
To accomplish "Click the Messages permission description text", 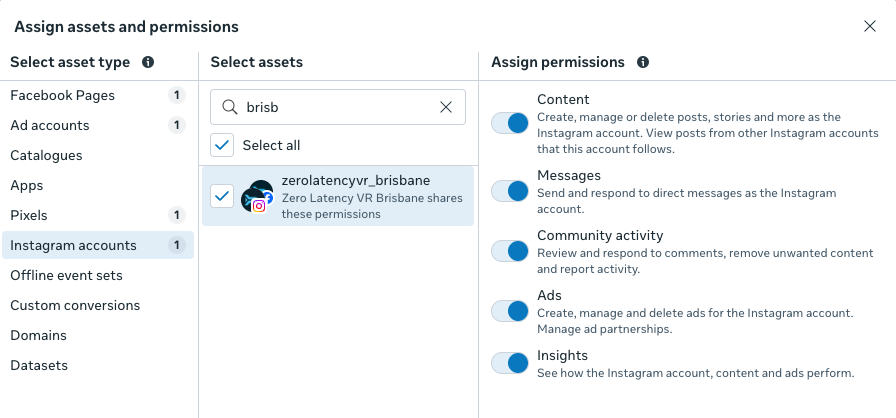I will point(686,201).
